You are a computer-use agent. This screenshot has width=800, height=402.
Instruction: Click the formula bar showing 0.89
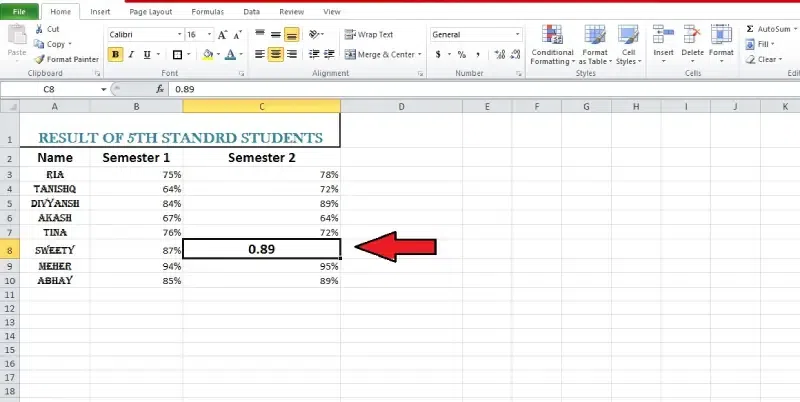point(484,89)
